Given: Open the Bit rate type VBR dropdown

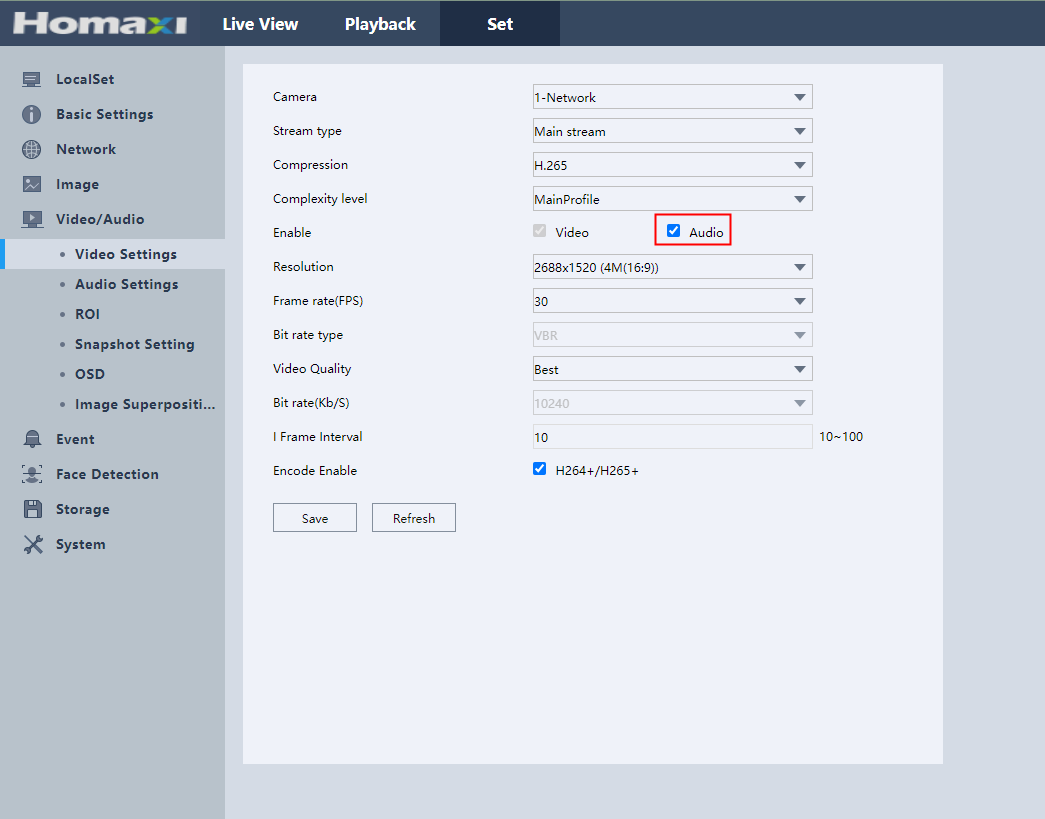Looking at the screenshot, I should [672, 335].
